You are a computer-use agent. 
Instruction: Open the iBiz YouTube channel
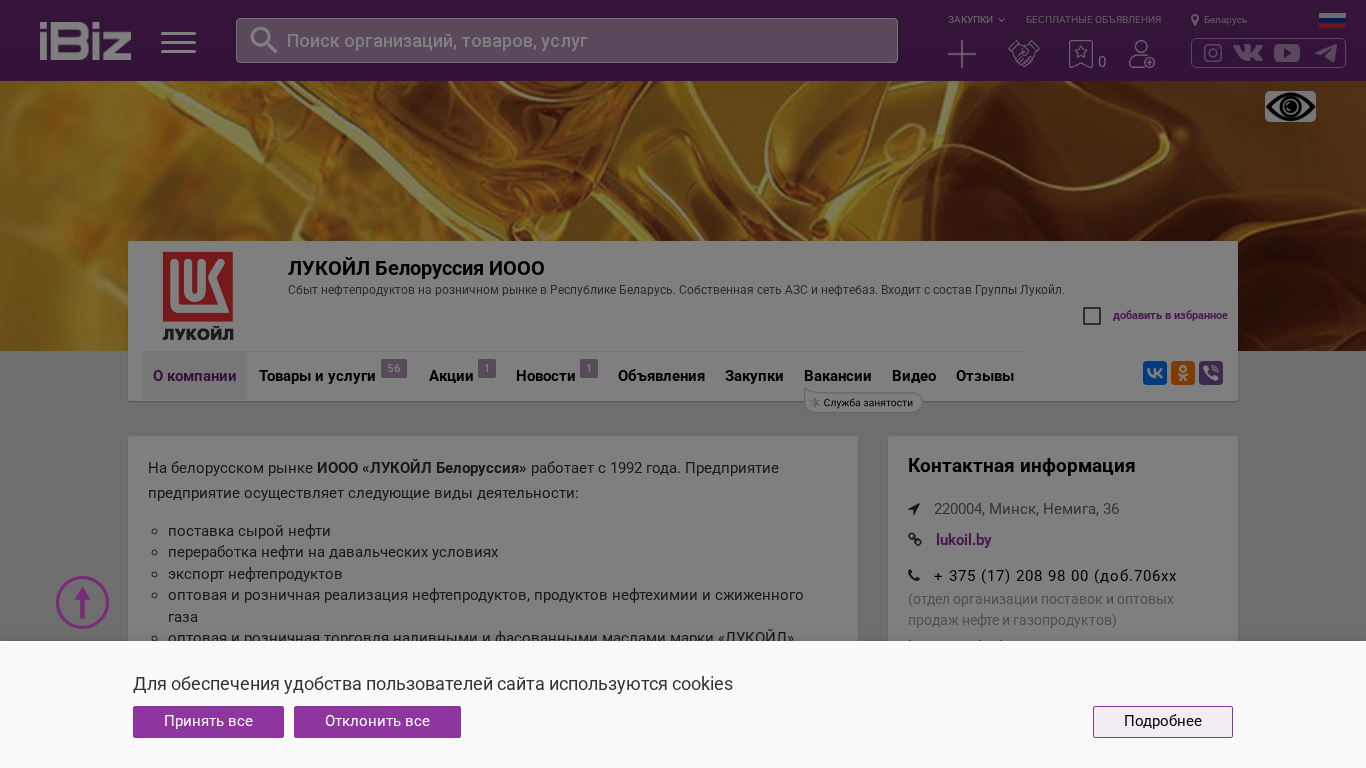(x=1287, y=53)
